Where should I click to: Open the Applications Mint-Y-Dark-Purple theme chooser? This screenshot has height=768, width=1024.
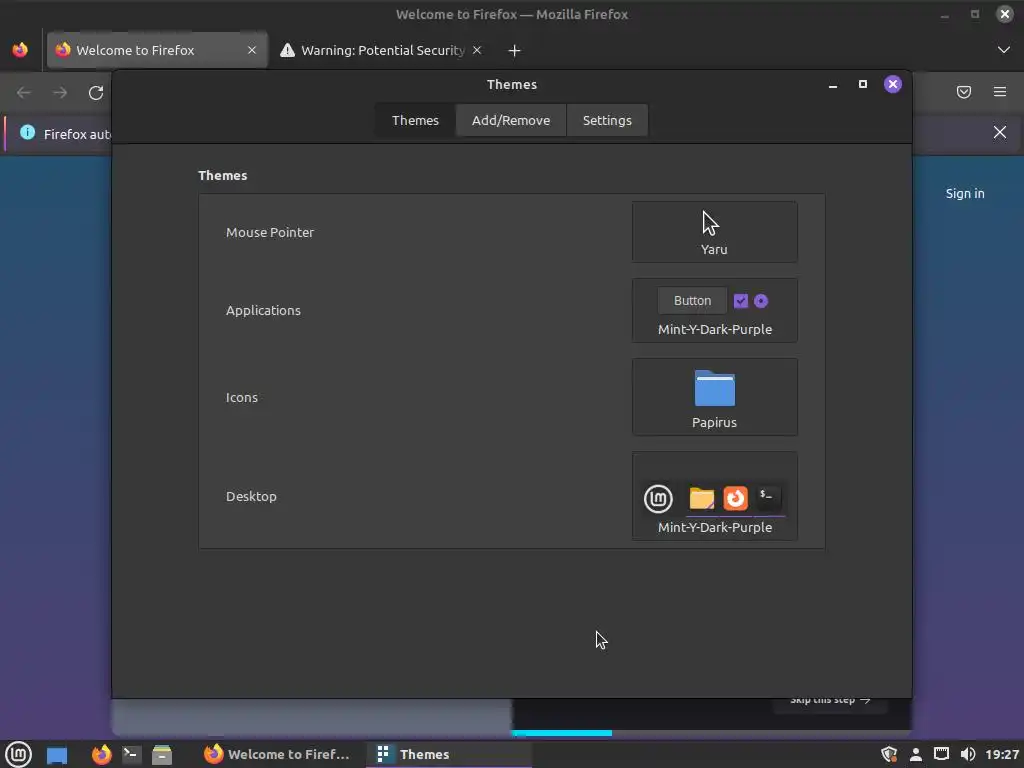point(714,310)
